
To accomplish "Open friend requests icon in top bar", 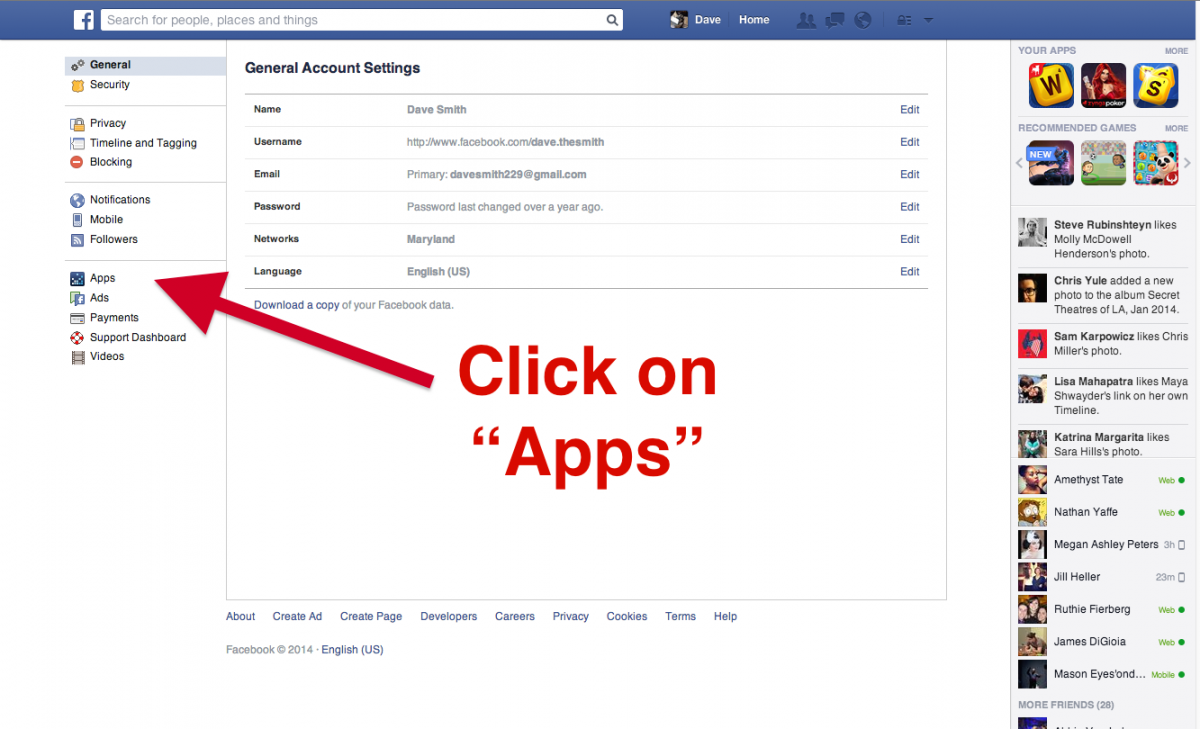I will coord(806,20).
